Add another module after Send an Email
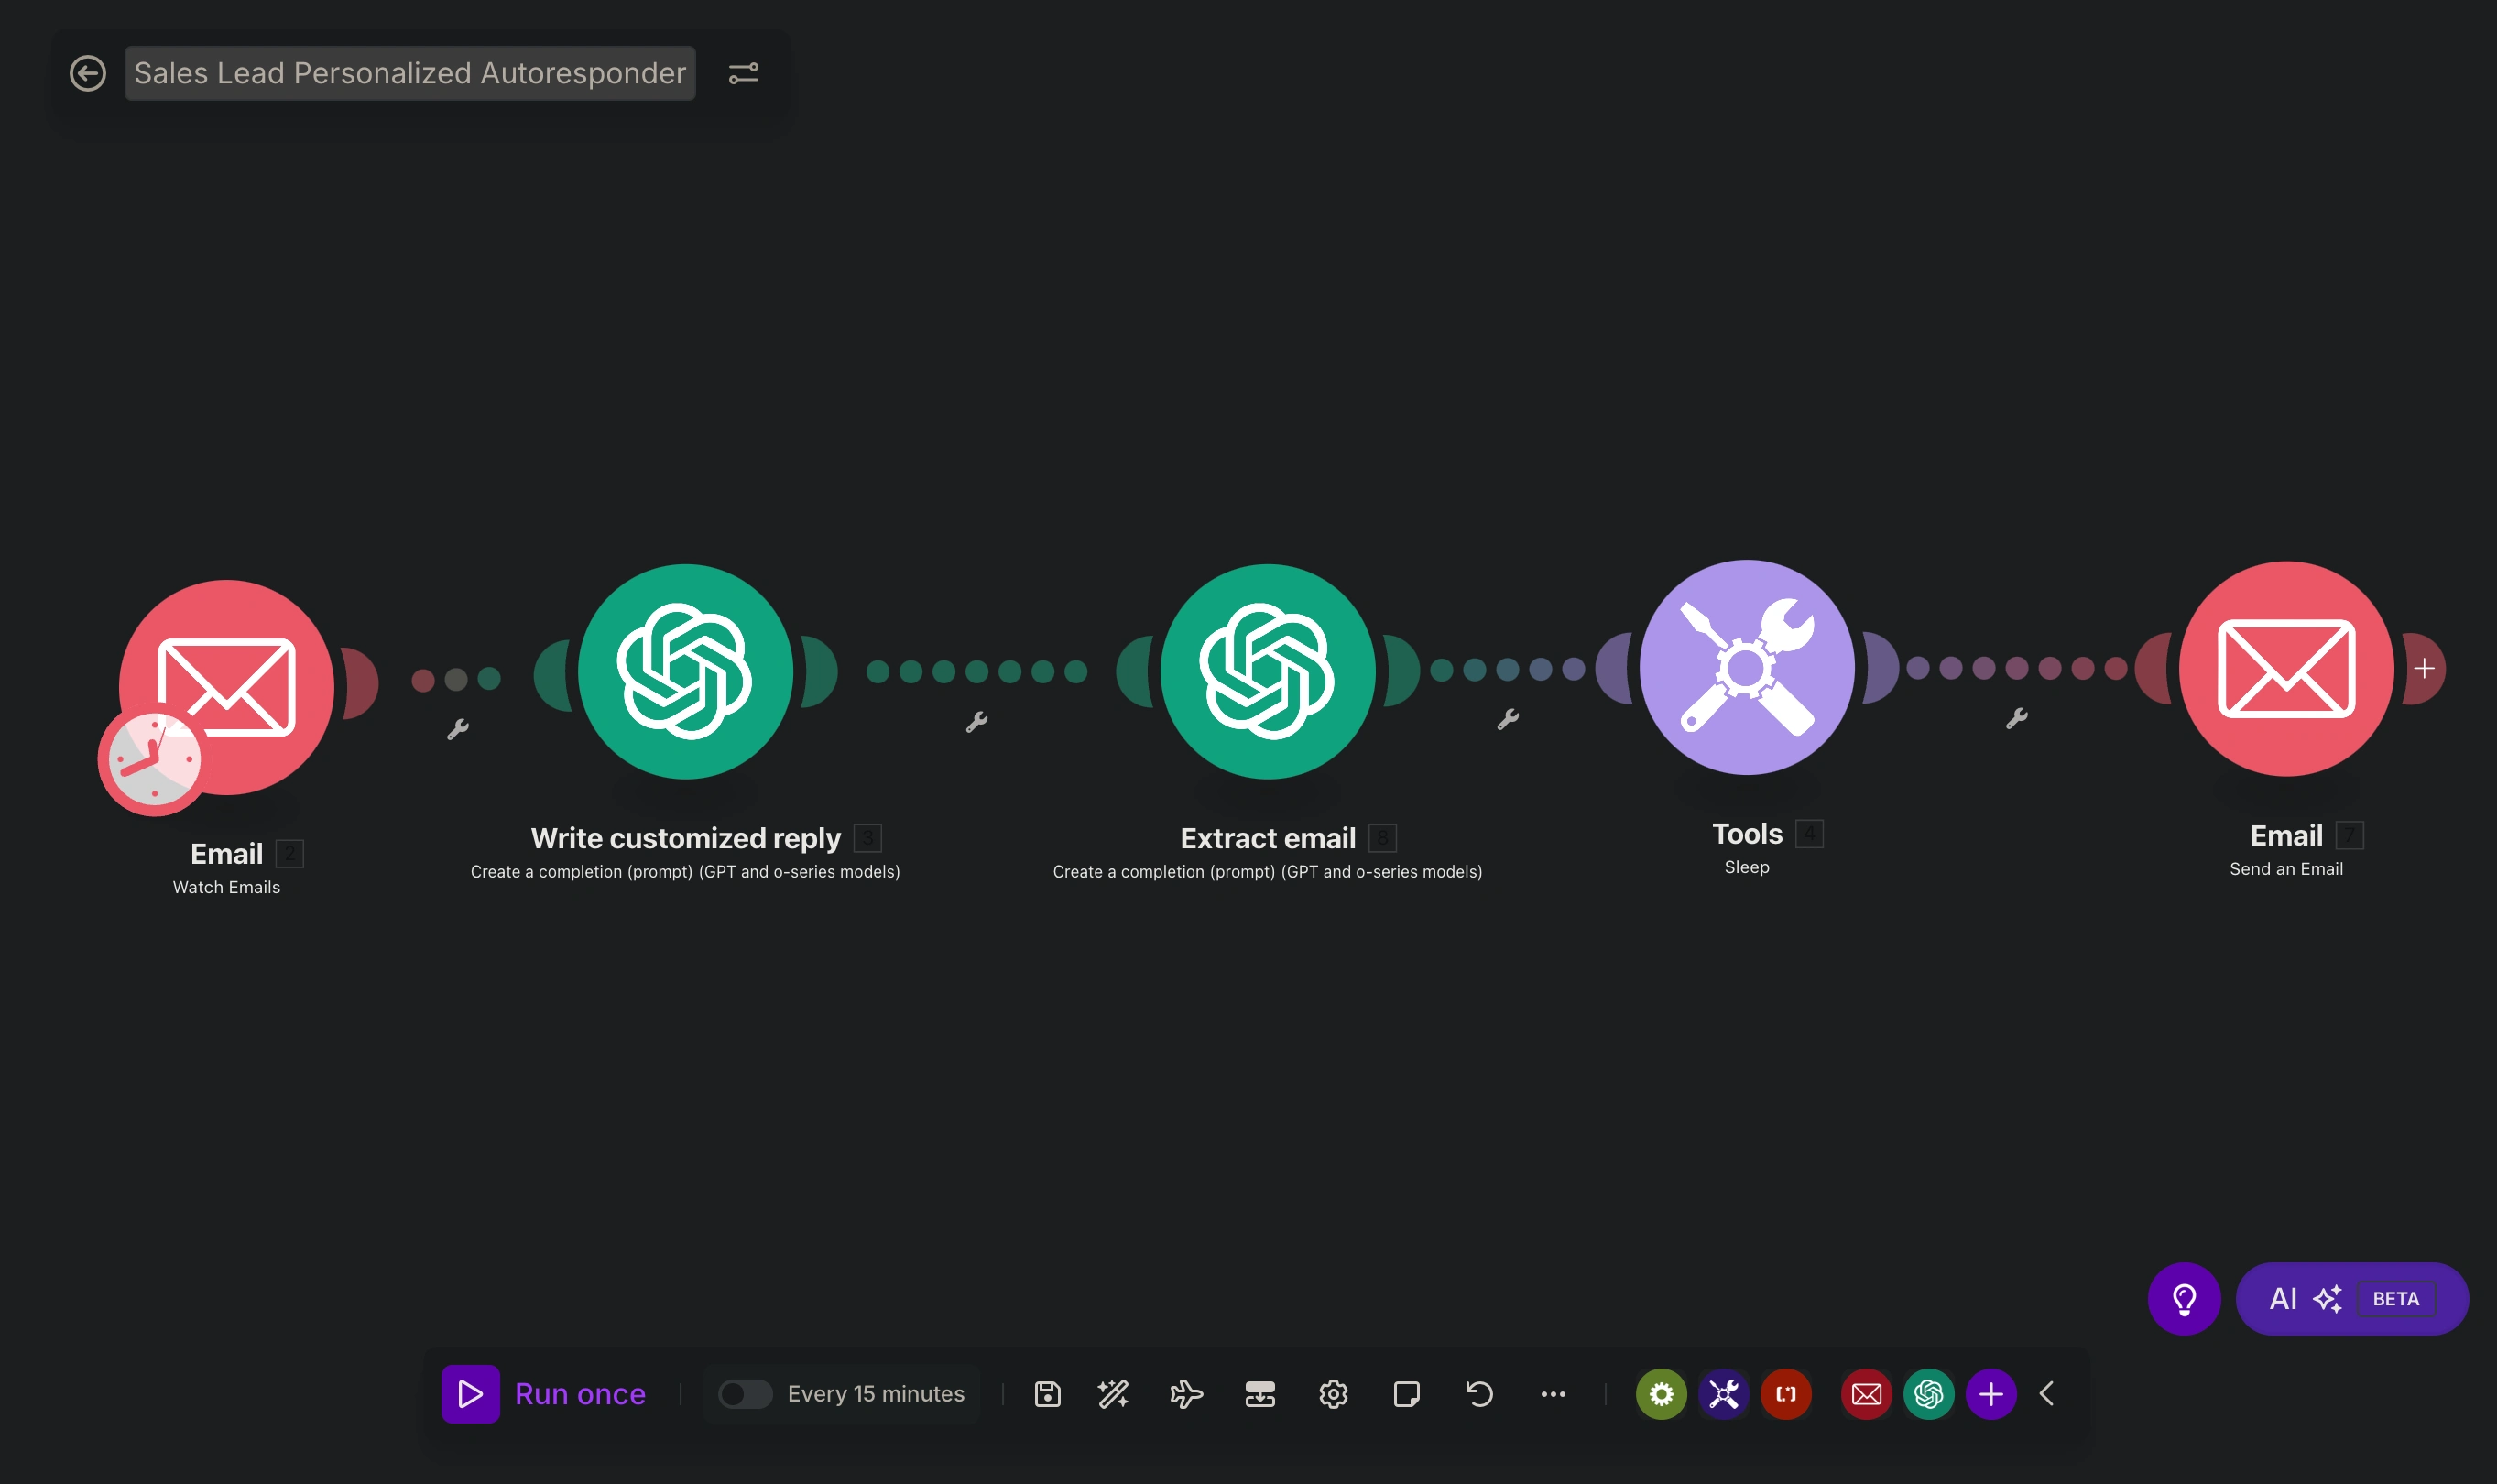This screenshot has width=2497, height=1484. tap(2424, 668)
